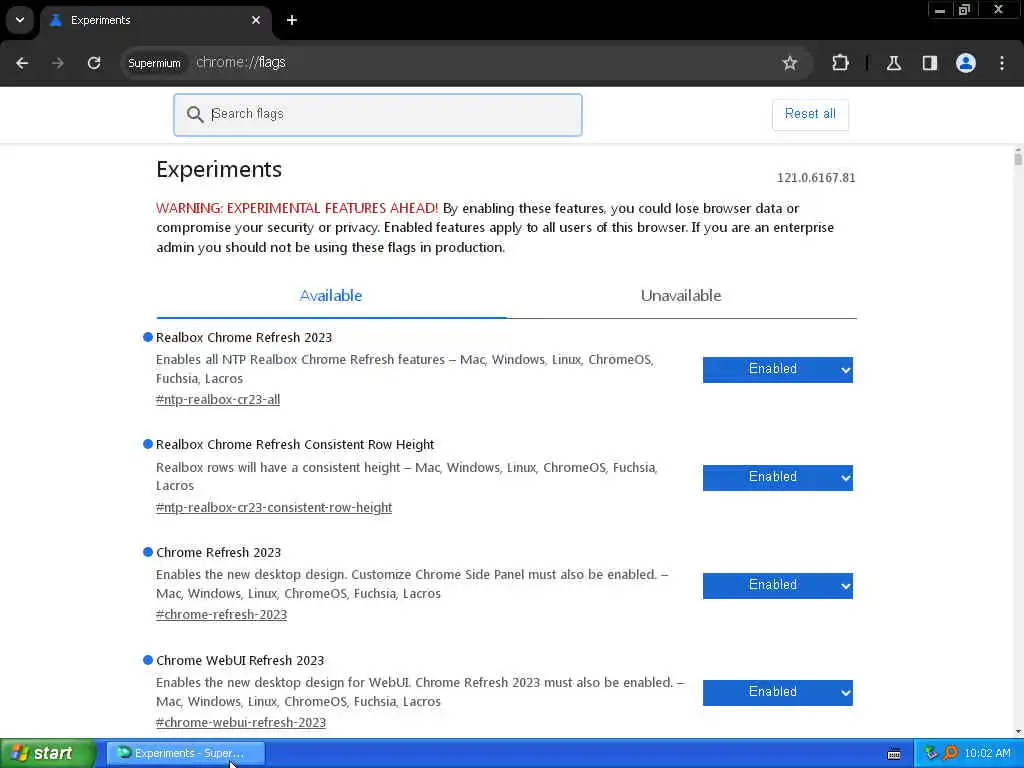
Task: Follow the #chrome-webui-refresh-2023 link
Action: [x=241, y=722]
